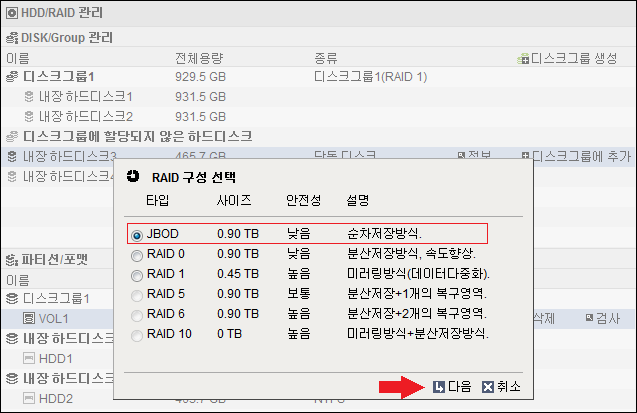Click the HDD/RAID 관리 header icon
637x413 pixels.
(x=12, y=13)
